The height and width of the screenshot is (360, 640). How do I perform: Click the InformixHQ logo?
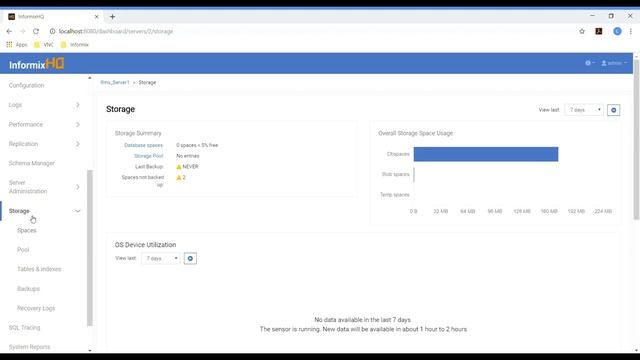37,64
